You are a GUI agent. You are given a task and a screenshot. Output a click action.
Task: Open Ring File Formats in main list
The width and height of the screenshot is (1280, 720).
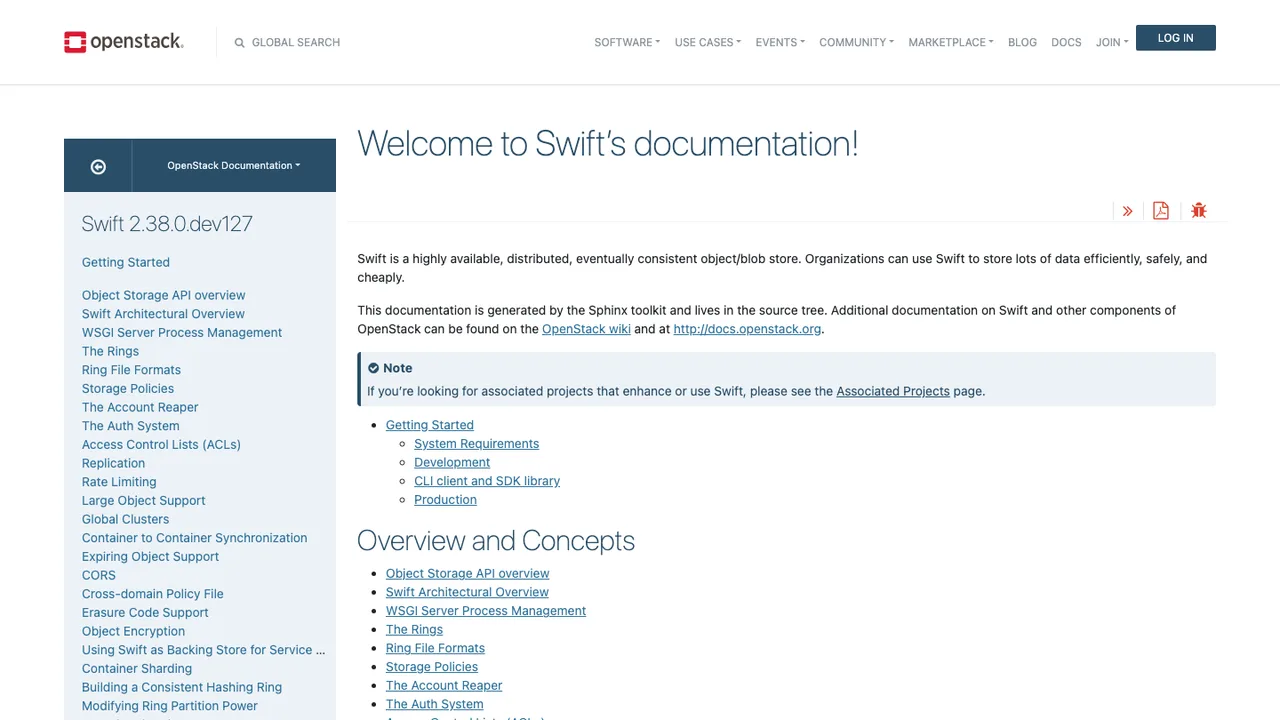(435, 648)
